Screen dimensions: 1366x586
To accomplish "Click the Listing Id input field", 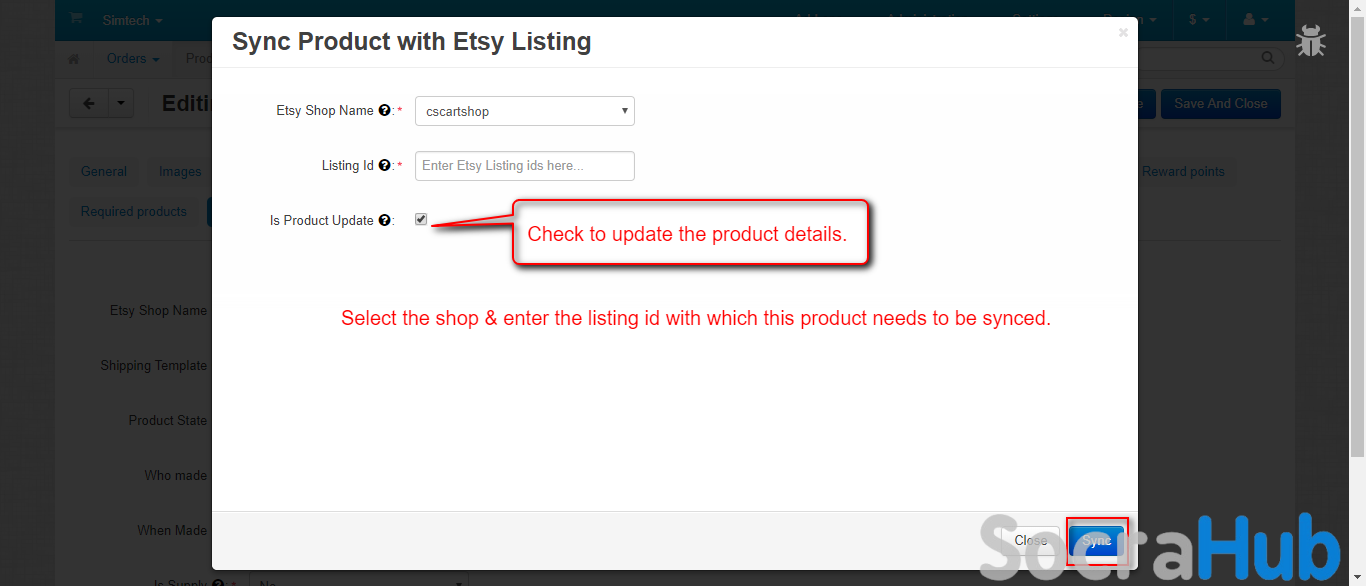I will point(525,166).
